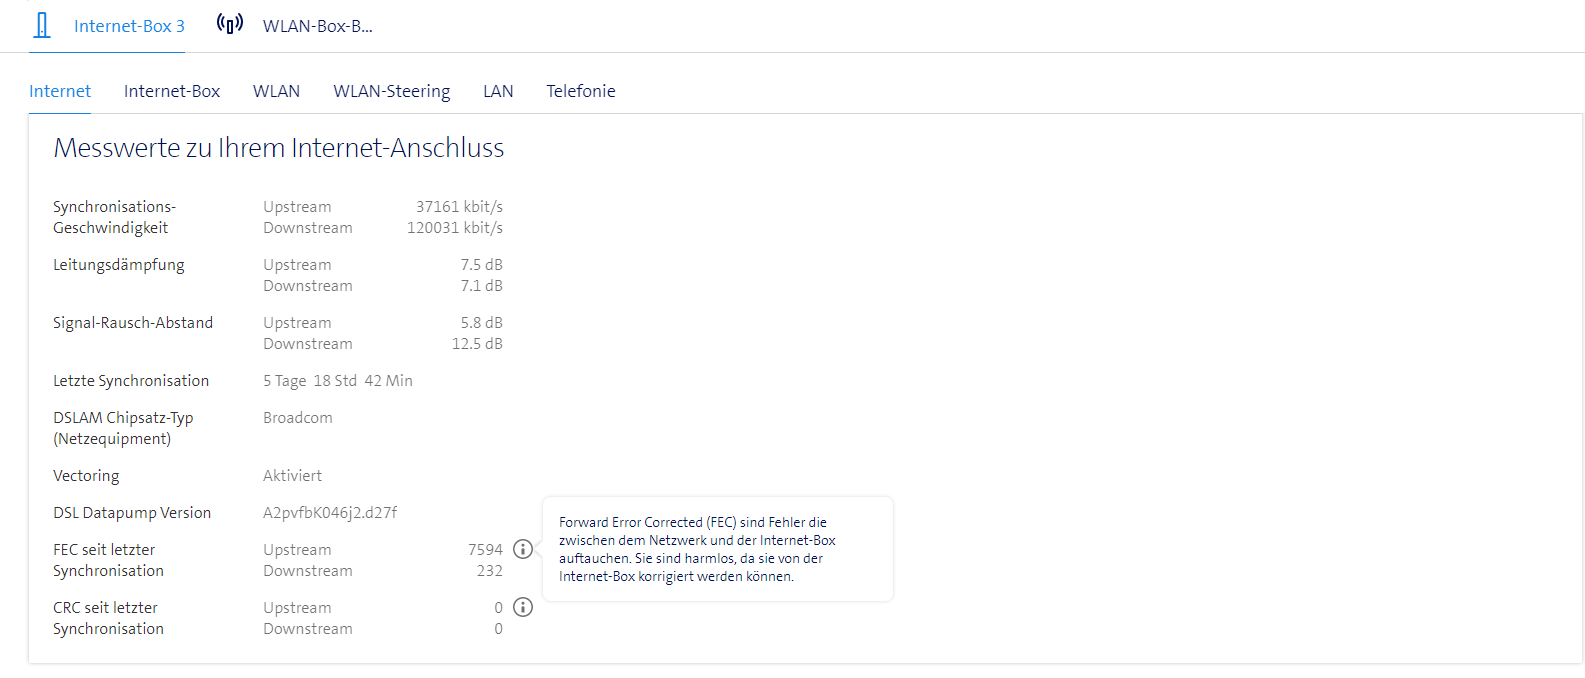Switch to the Telefonie tab

pyautogui.click(x=580, y=91)
